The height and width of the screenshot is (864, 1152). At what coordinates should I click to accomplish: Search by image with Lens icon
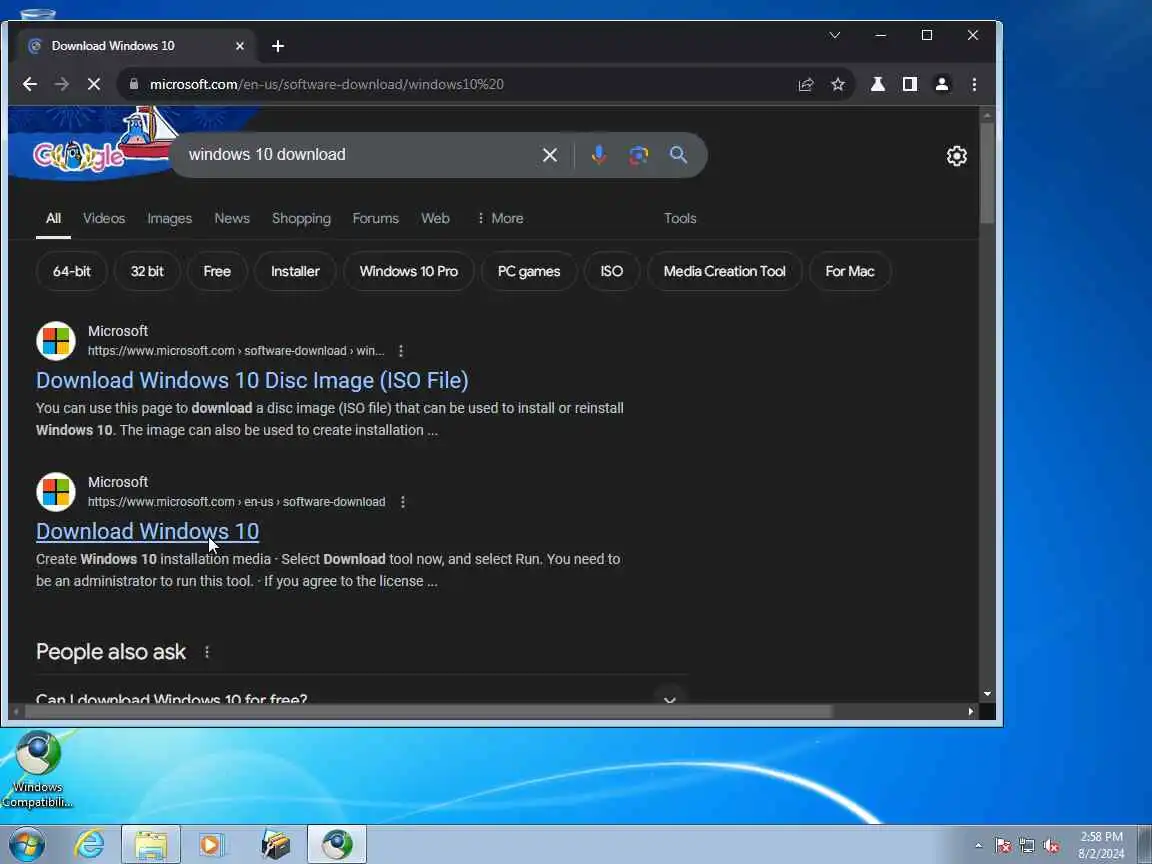[x=638, y=155]
